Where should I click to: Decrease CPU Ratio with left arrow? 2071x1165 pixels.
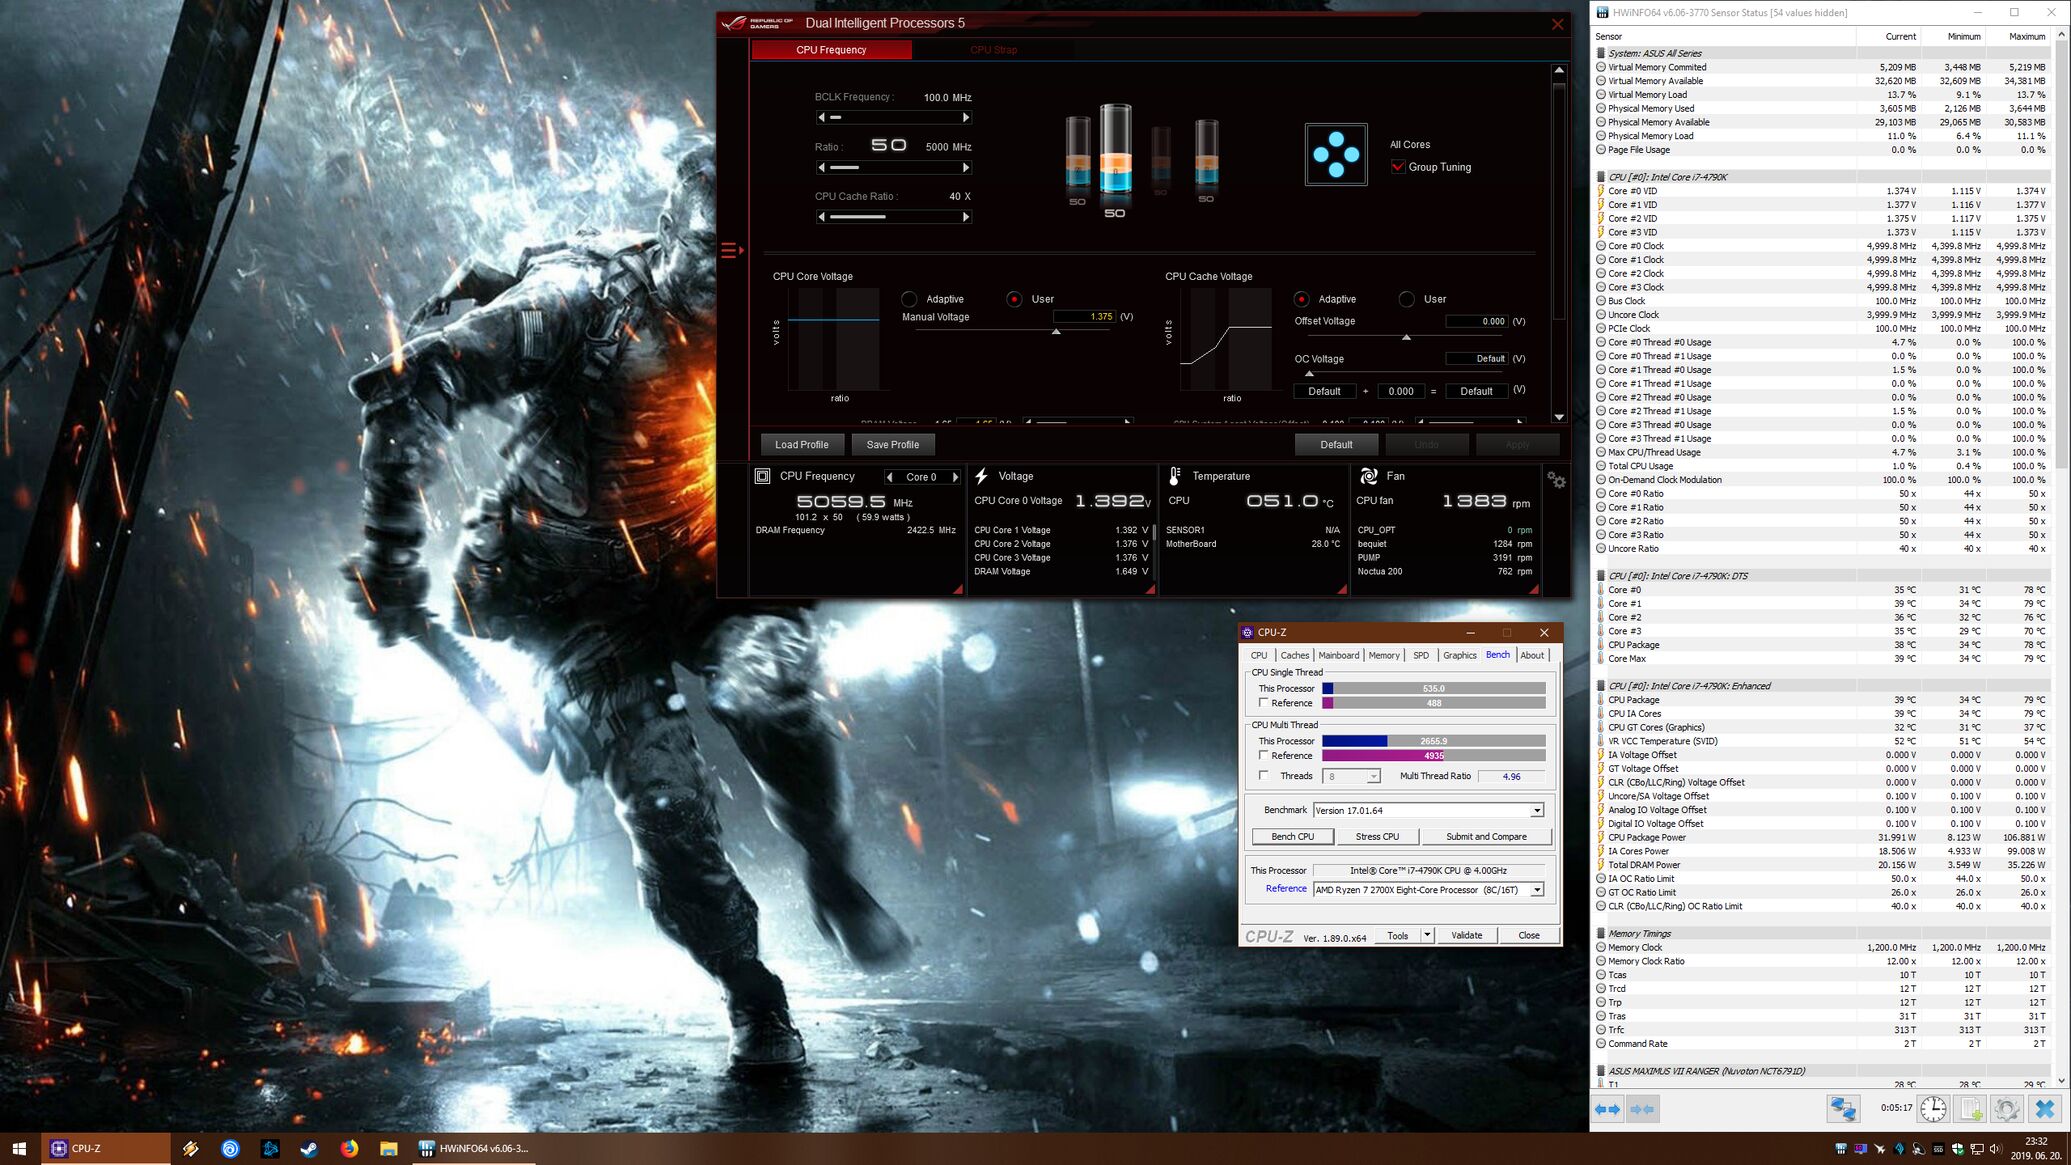pos(822,167)
